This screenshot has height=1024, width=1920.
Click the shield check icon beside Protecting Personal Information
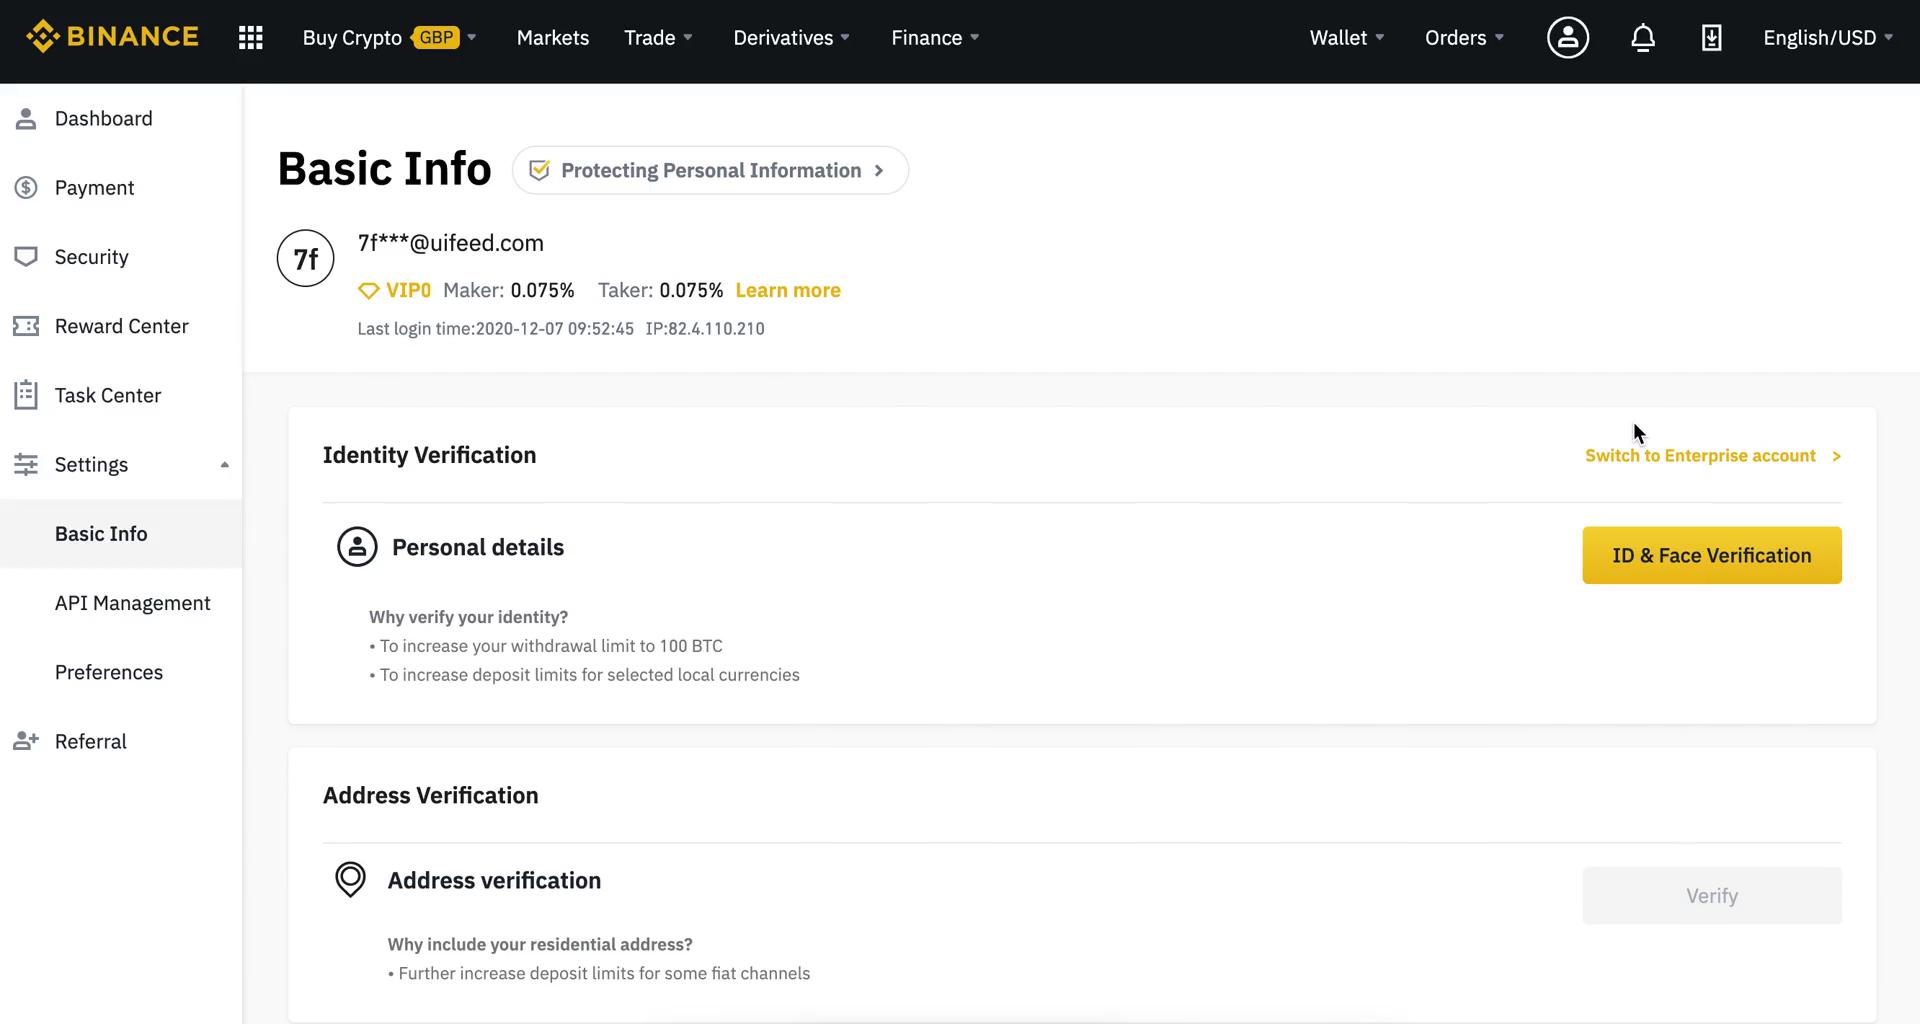point(539,170)
